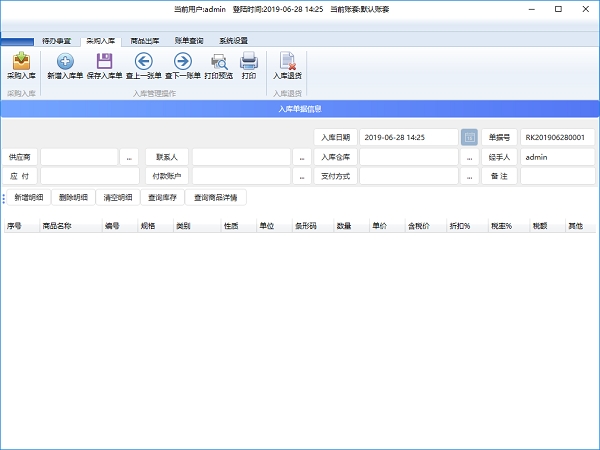The image size is (600, 450).
Task: Open the 供应商 browse selector (...)
Action: pos(129,157)
